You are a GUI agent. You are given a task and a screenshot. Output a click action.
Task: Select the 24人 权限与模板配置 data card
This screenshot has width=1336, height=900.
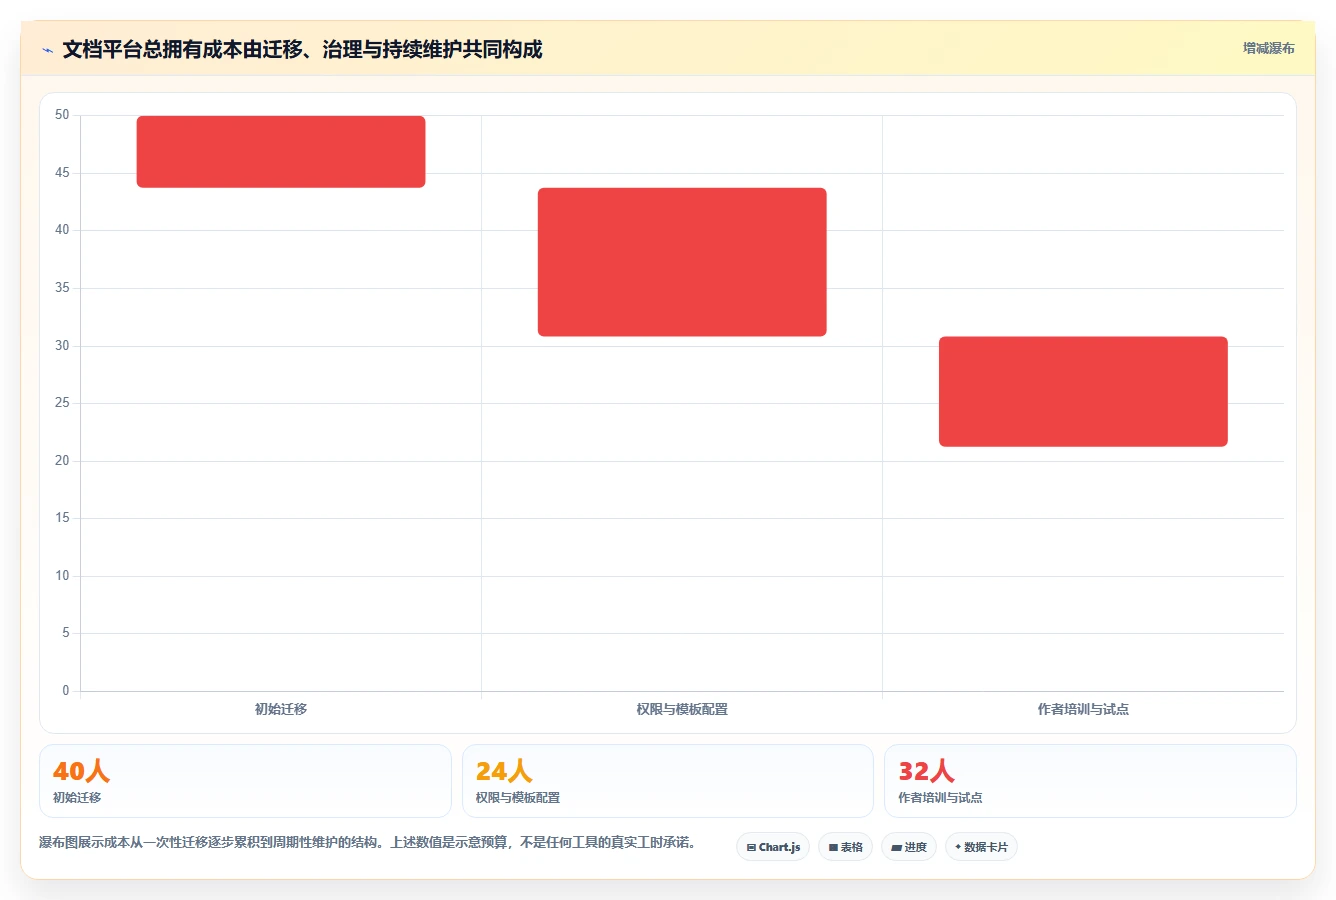[668, 781]
